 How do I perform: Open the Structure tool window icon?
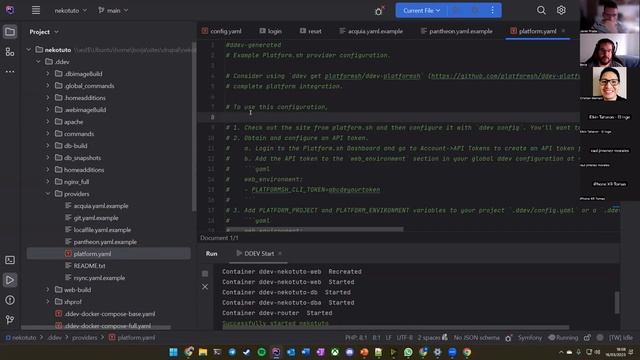[10, 51]
